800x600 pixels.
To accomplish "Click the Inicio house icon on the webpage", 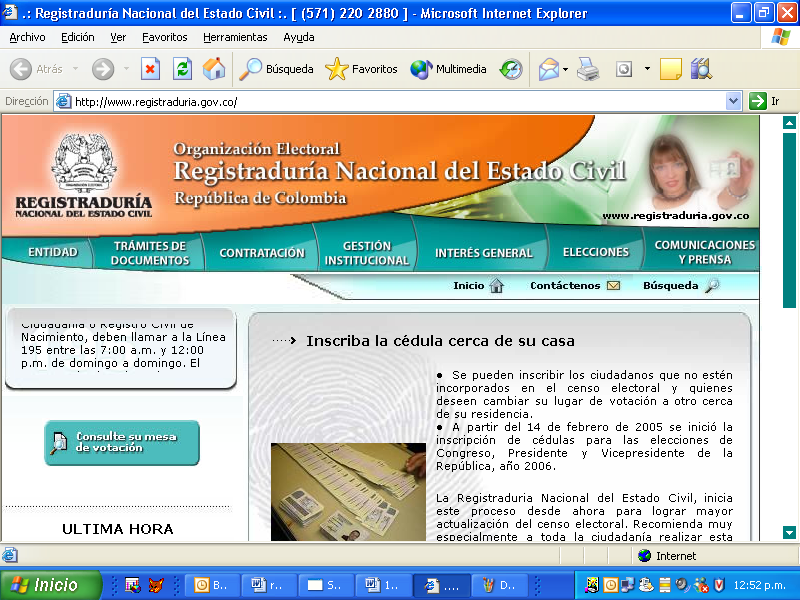I will click(x=496, y=286).
